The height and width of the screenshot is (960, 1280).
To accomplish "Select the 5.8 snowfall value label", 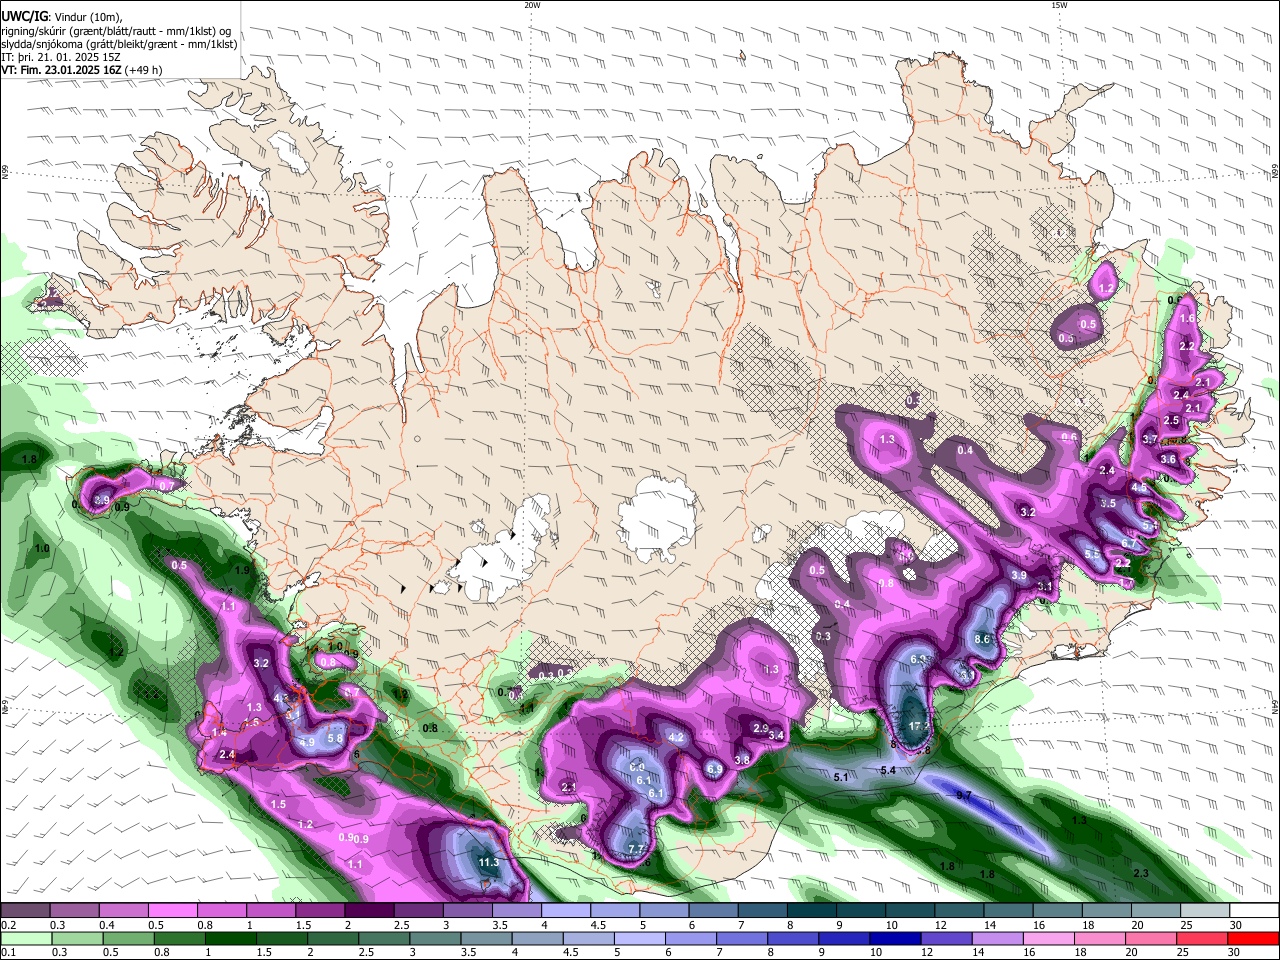I will pyautogui.click(x=336, y=739).
